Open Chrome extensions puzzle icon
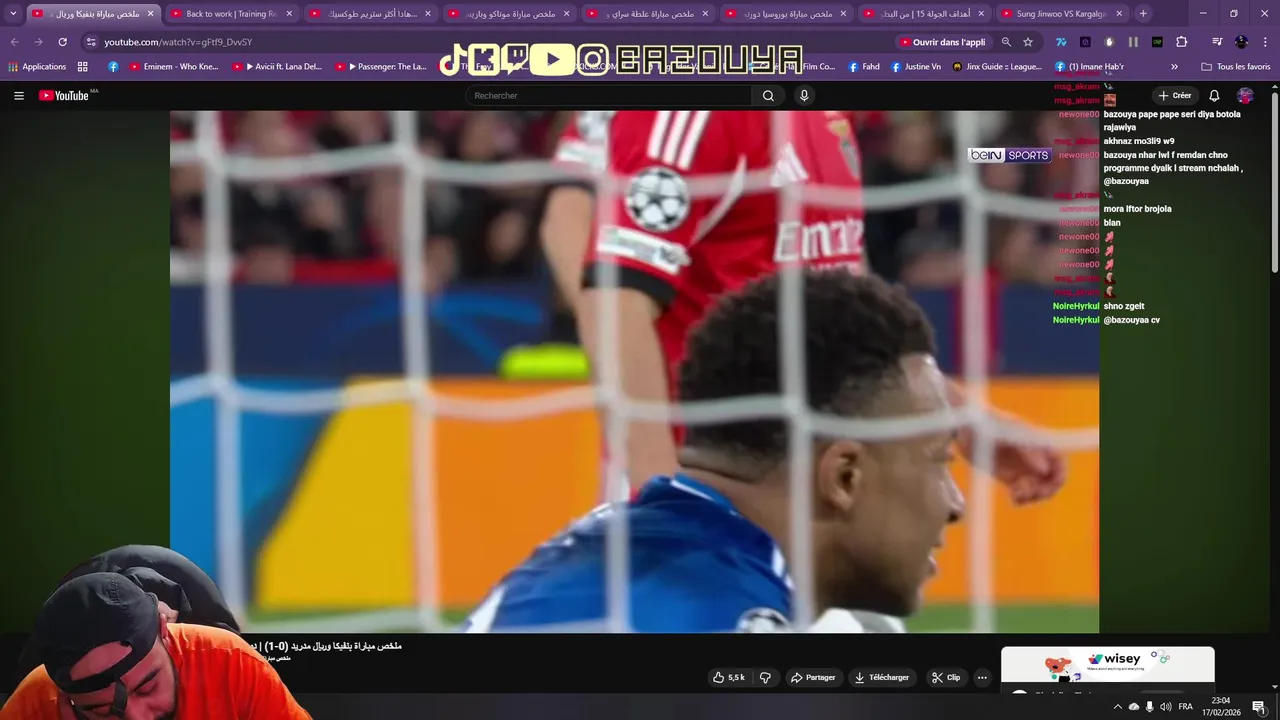This screenshot has width=1280, height=720. 1181,42
